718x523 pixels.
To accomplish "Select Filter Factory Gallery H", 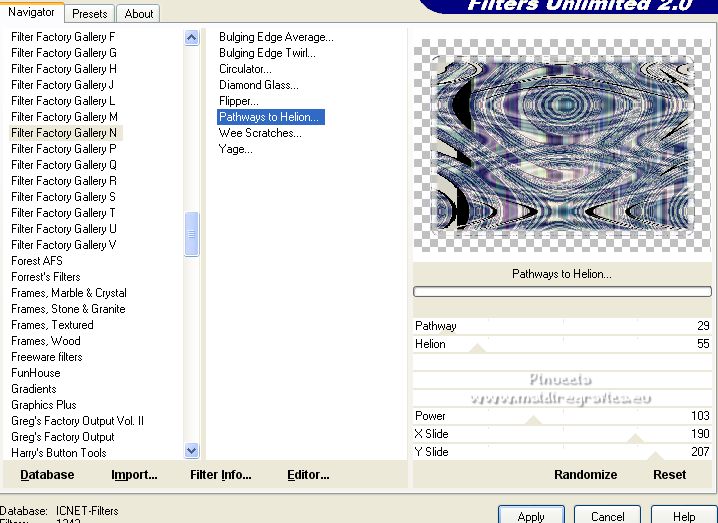I will pos(64,69).
